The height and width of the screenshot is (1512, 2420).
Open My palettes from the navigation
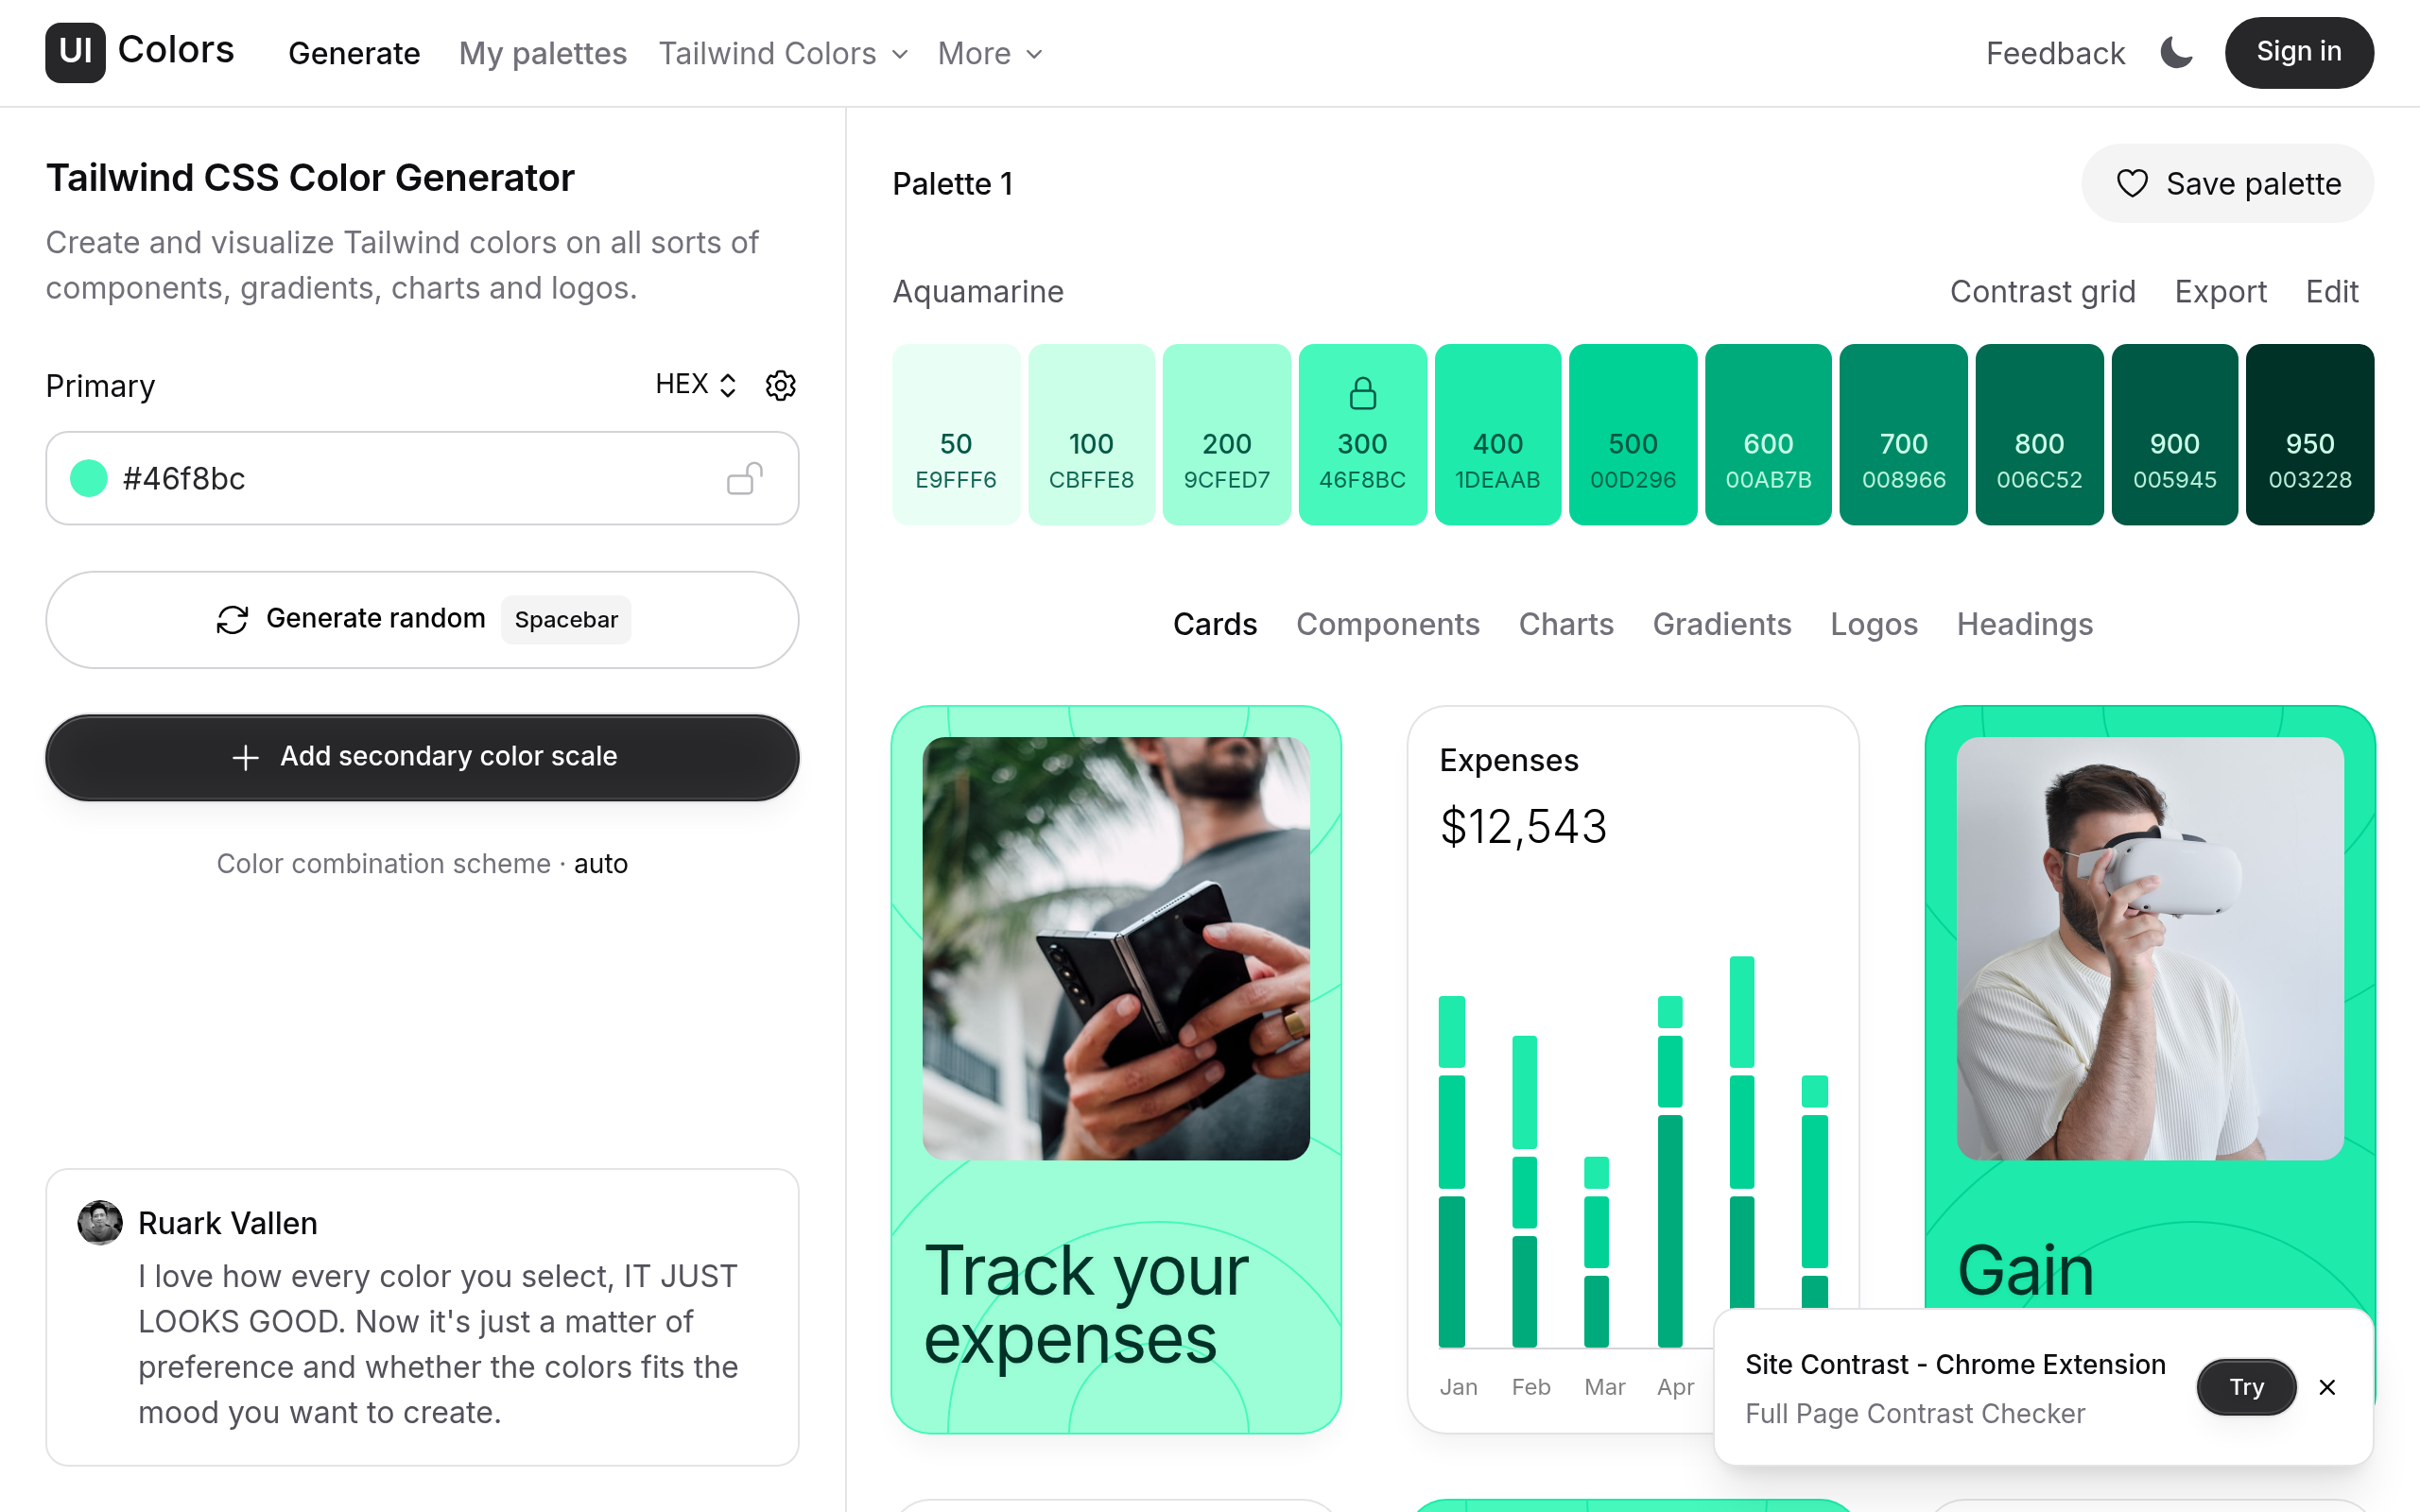pos(542,53)
